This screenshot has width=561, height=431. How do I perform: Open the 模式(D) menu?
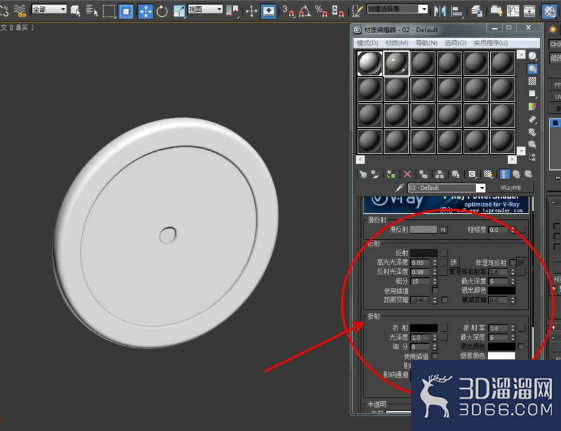pos(367,43)
